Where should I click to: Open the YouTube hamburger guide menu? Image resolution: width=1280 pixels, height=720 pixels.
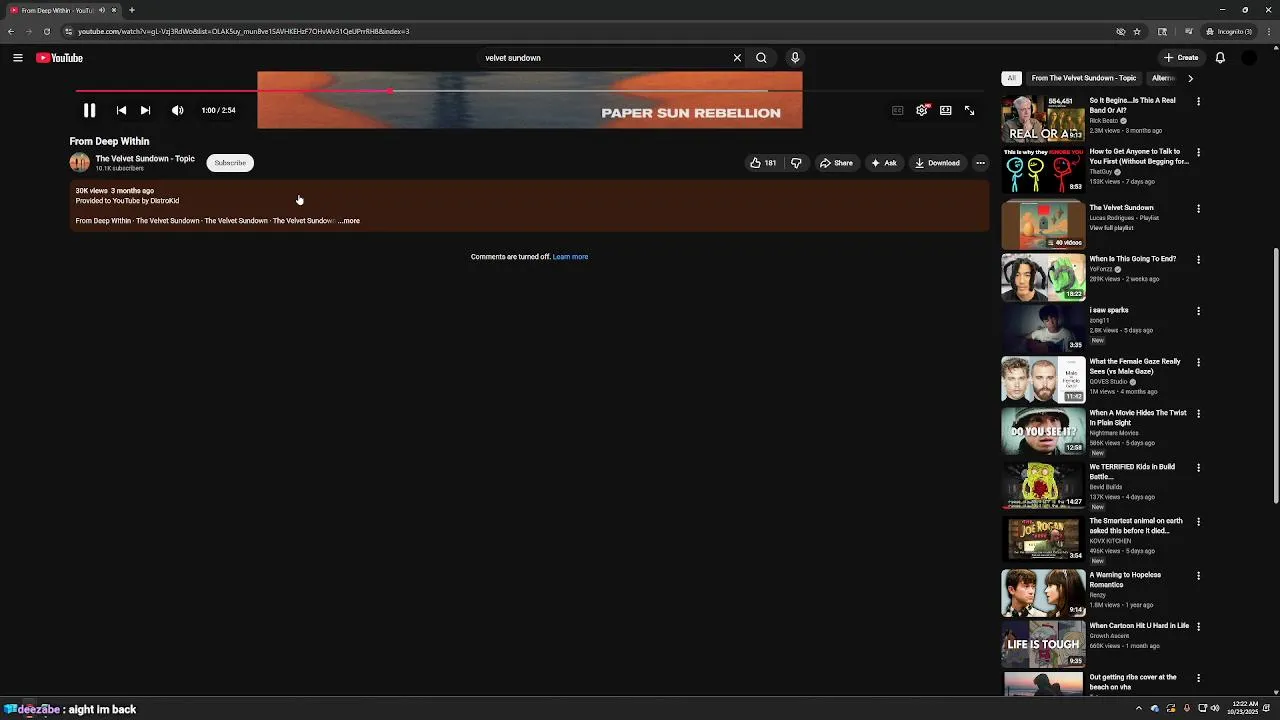18,58
